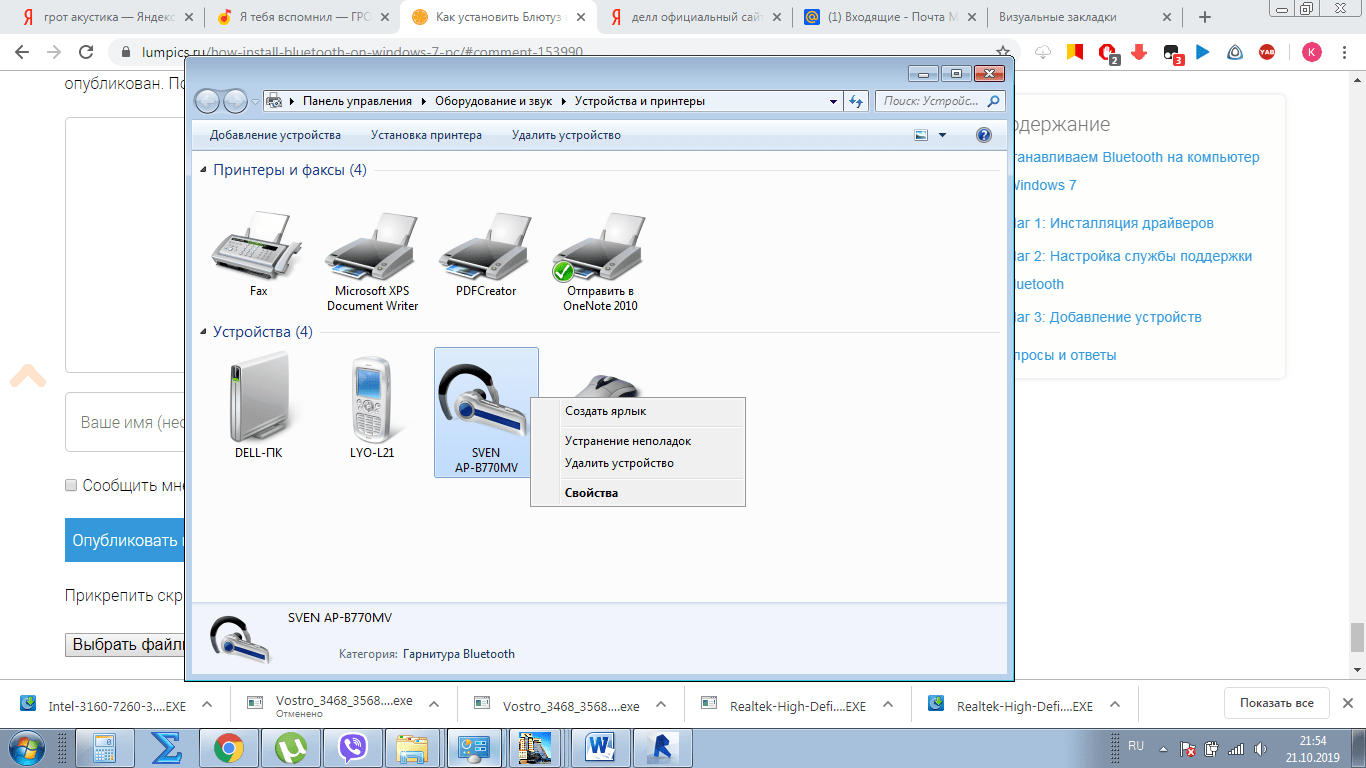This screenshot has width=1366, height=768.
Task: Open the red adblock hand extension
Action: tap(1107, 52)
